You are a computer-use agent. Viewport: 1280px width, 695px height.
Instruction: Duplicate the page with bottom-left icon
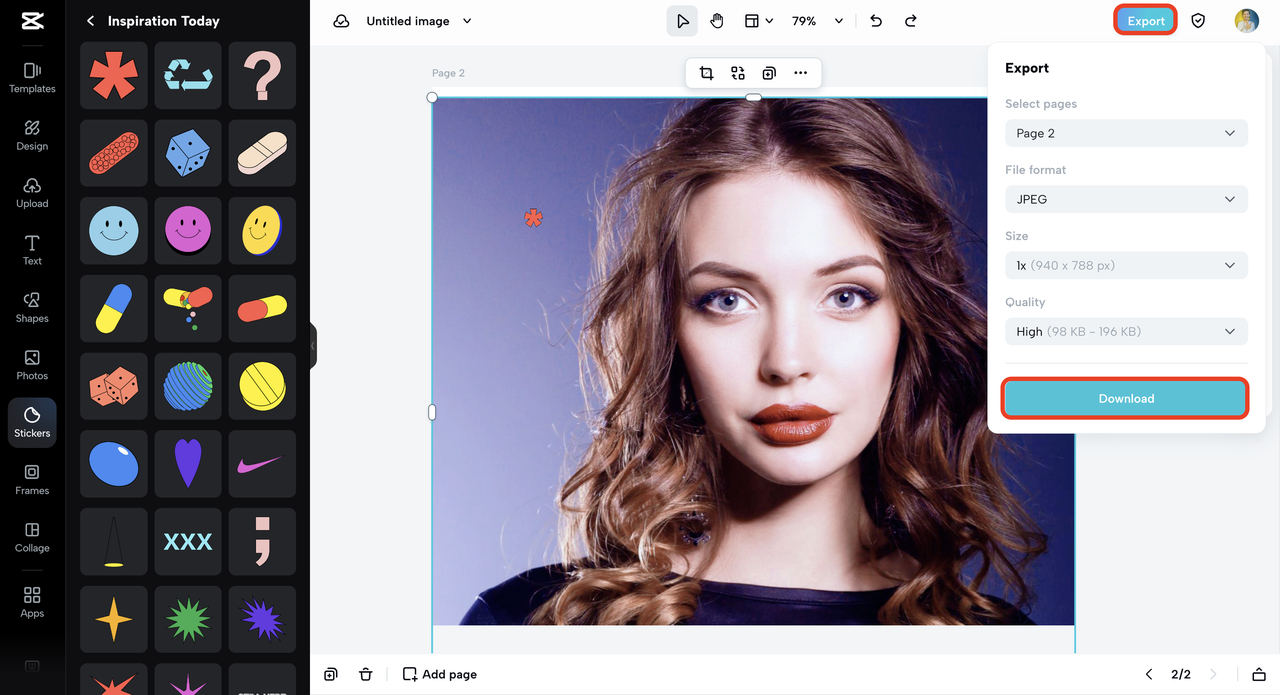tap(331, 674)
